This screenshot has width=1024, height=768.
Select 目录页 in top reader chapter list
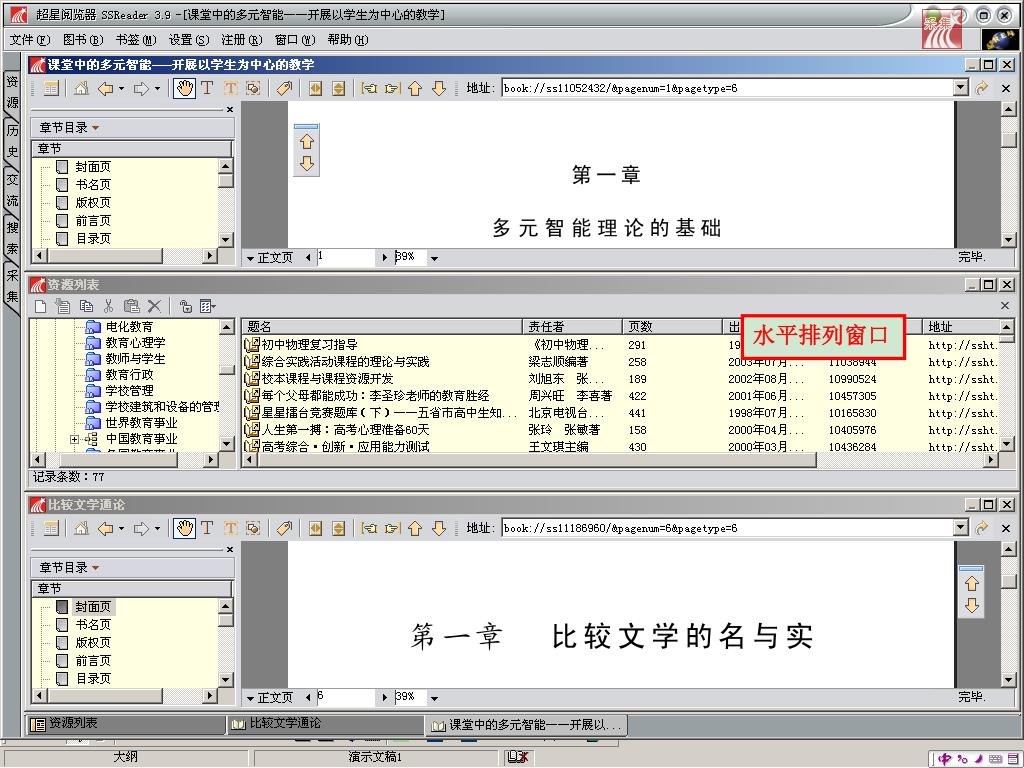point(93,239)
